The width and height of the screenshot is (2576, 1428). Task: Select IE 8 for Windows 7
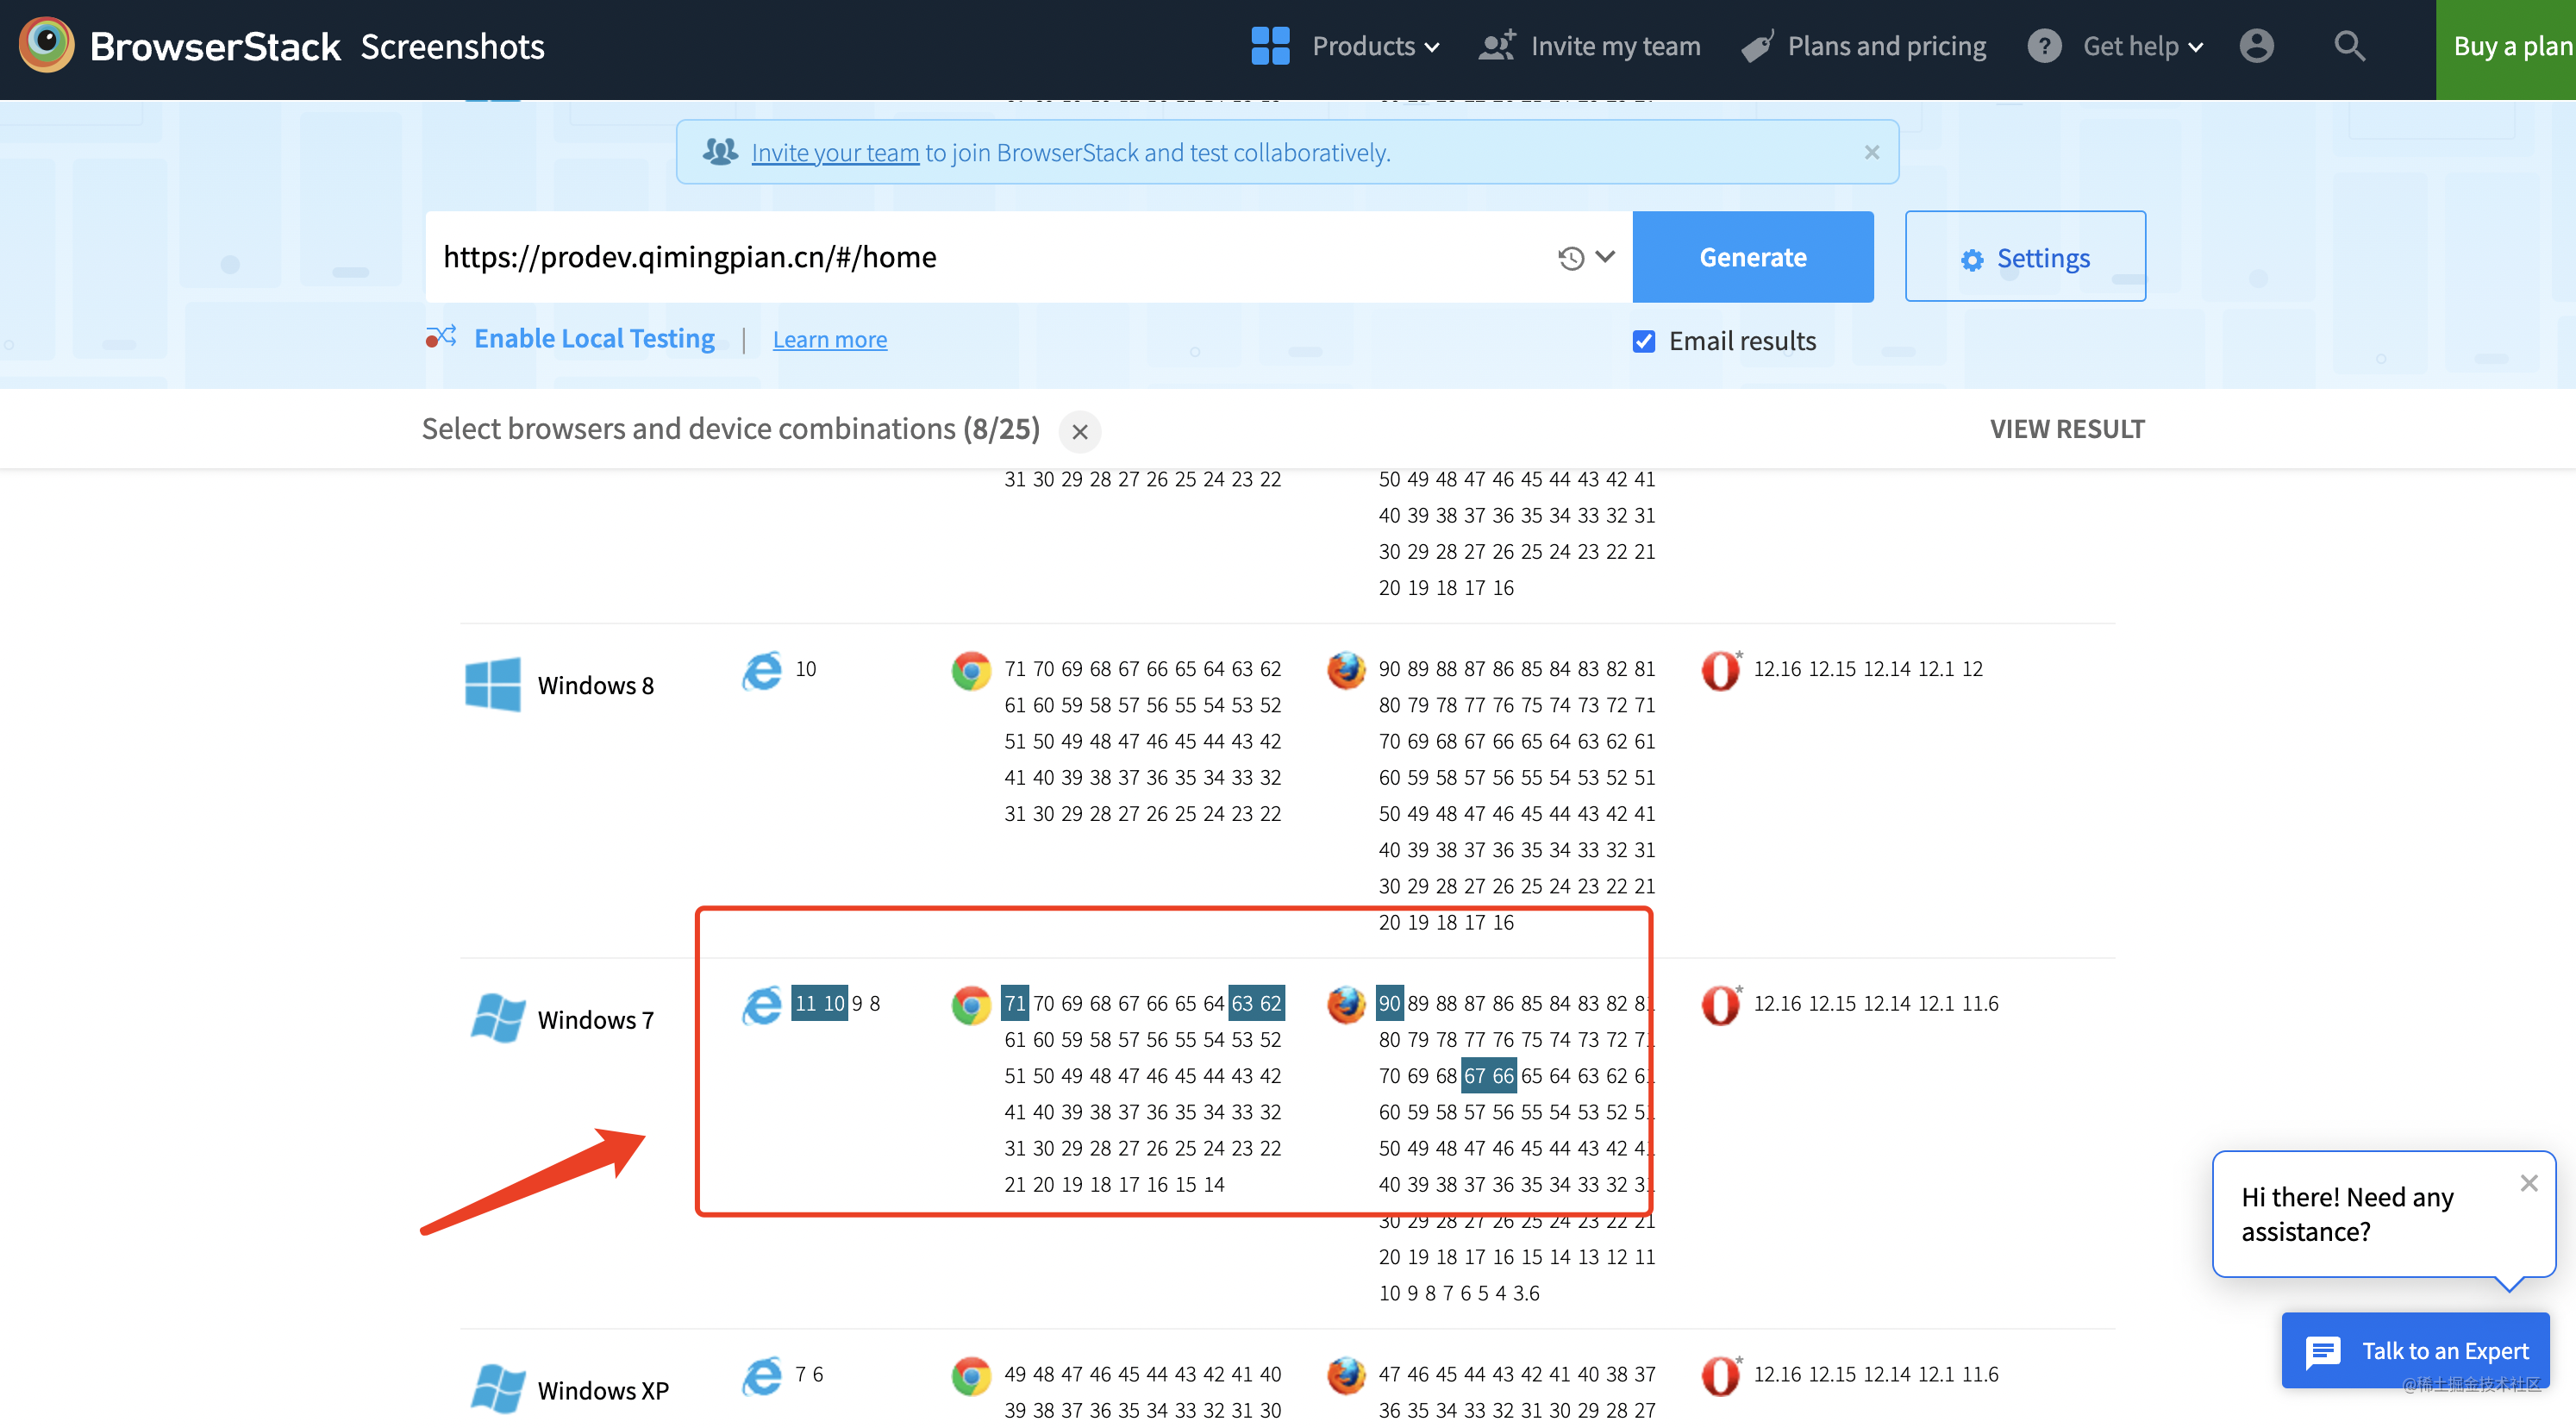click(874, 1003)
